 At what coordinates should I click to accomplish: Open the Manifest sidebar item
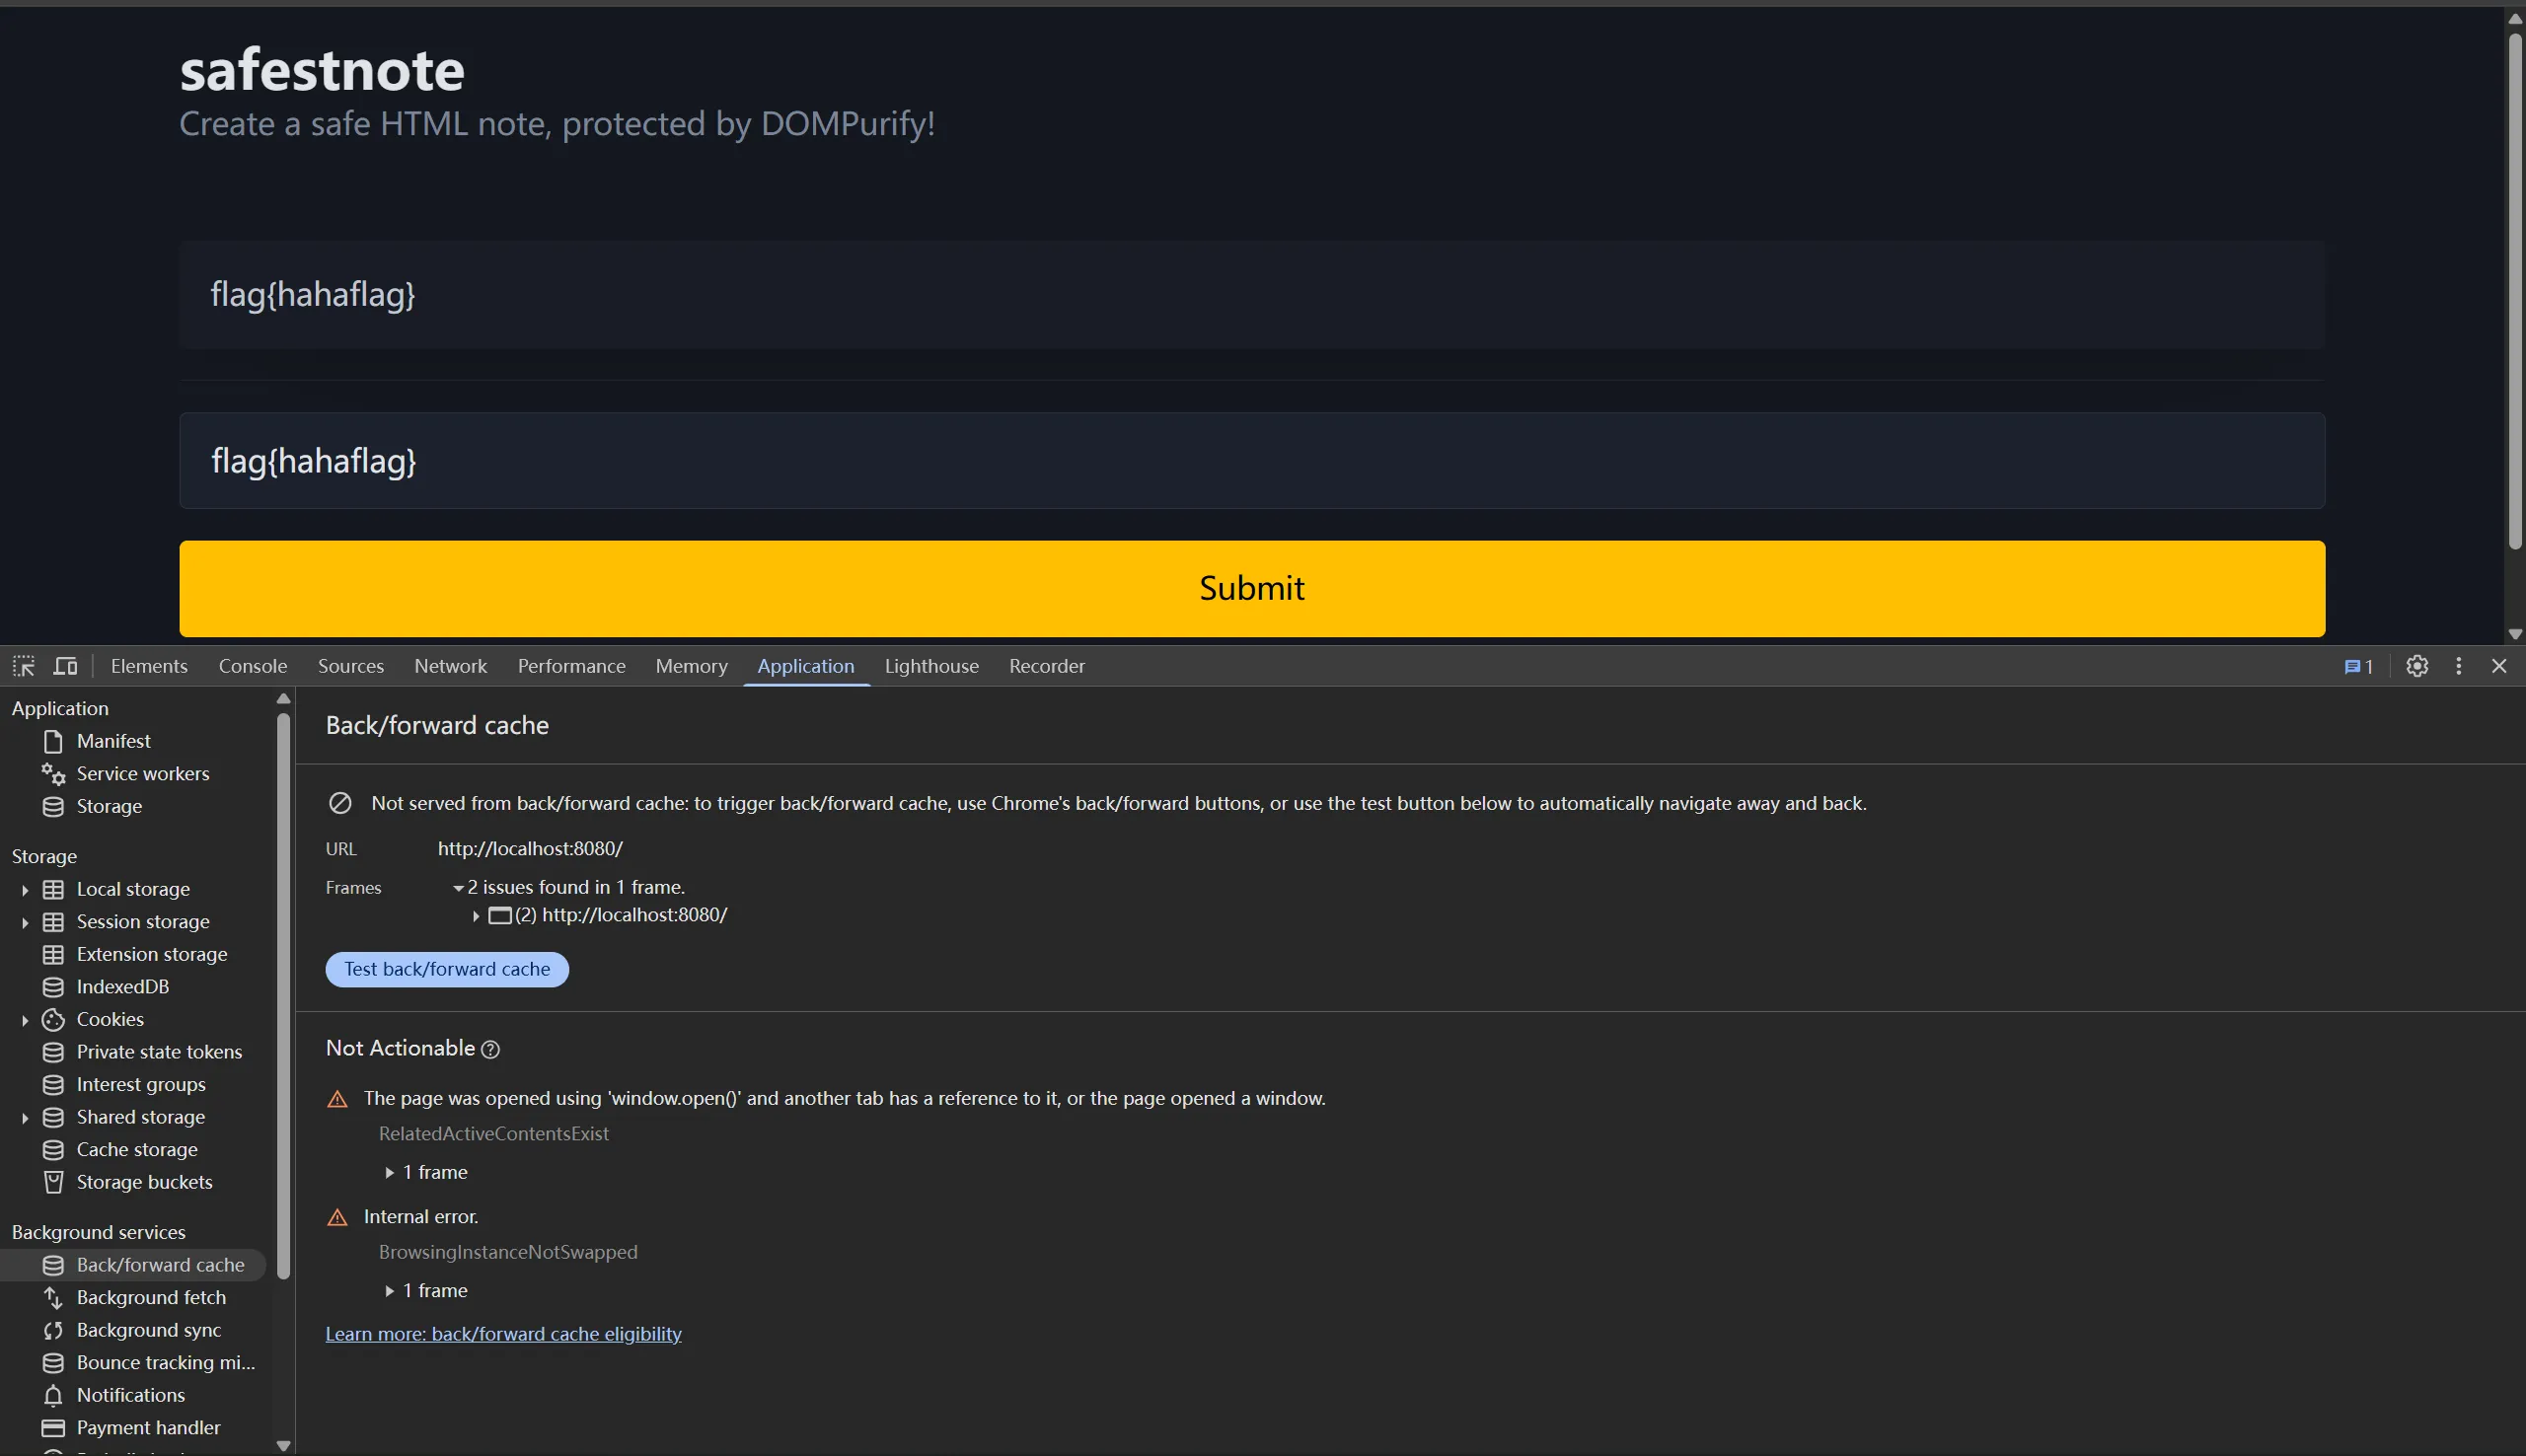113,741
